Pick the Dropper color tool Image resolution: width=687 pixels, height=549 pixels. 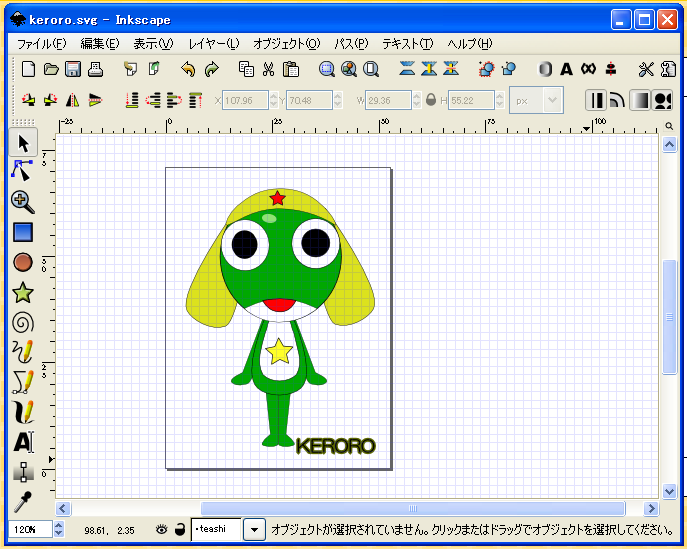(23, 502)
